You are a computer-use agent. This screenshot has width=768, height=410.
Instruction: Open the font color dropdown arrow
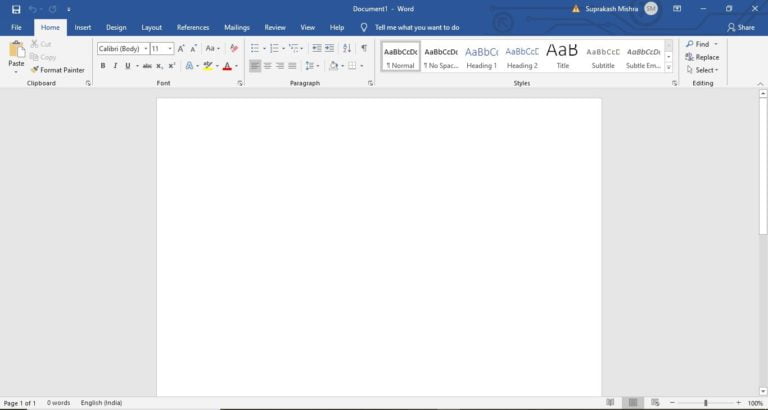pos(236,66)
